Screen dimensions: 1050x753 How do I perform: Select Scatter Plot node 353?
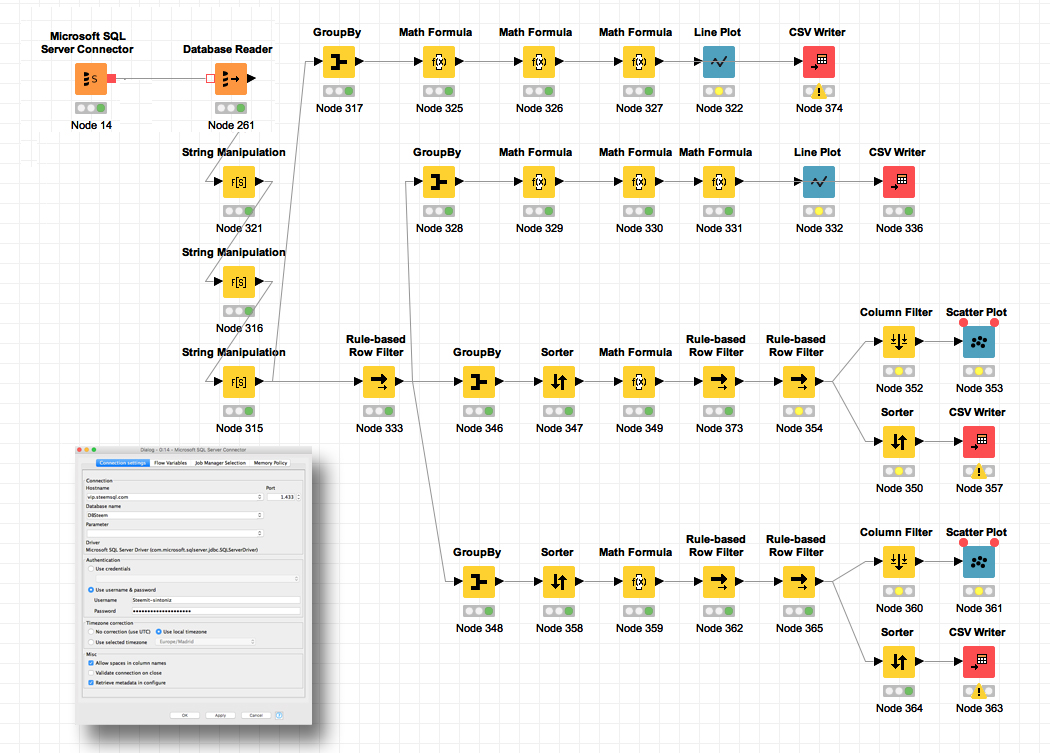tap(979, 342)
